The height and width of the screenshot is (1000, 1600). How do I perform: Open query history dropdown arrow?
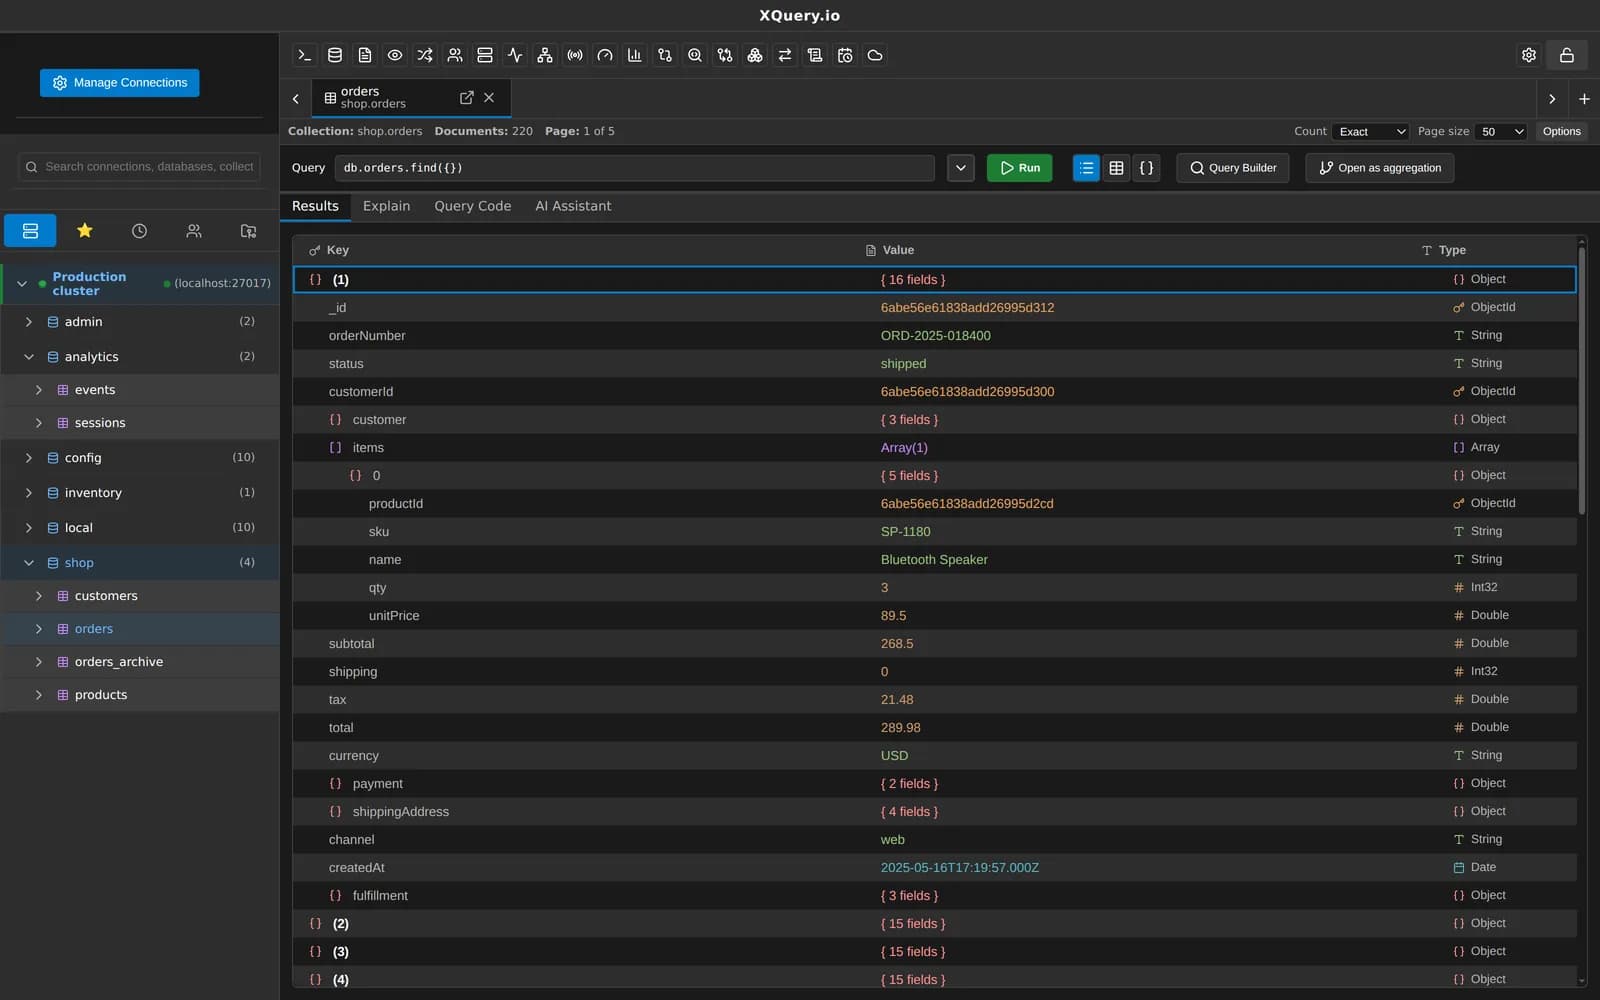coord(961,168)
